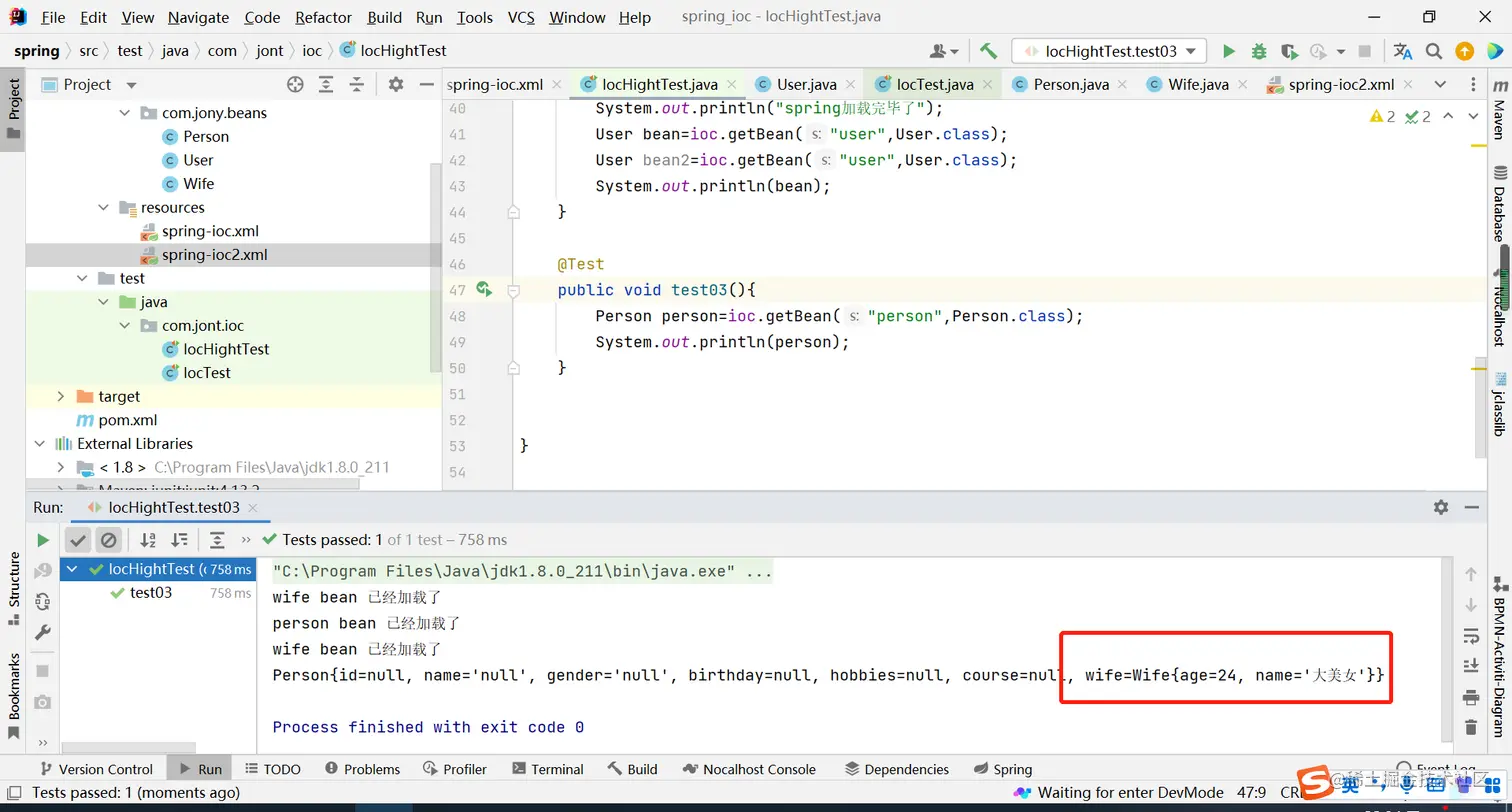The width and height of the screenshot is (1512, 812).
Task: Open Nocalhost Console tool window
Action: [x=750, y=769]
